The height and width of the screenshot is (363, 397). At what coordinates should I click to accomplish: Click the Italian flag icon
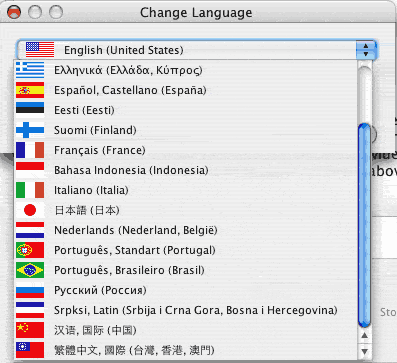(x=30, y=190)
